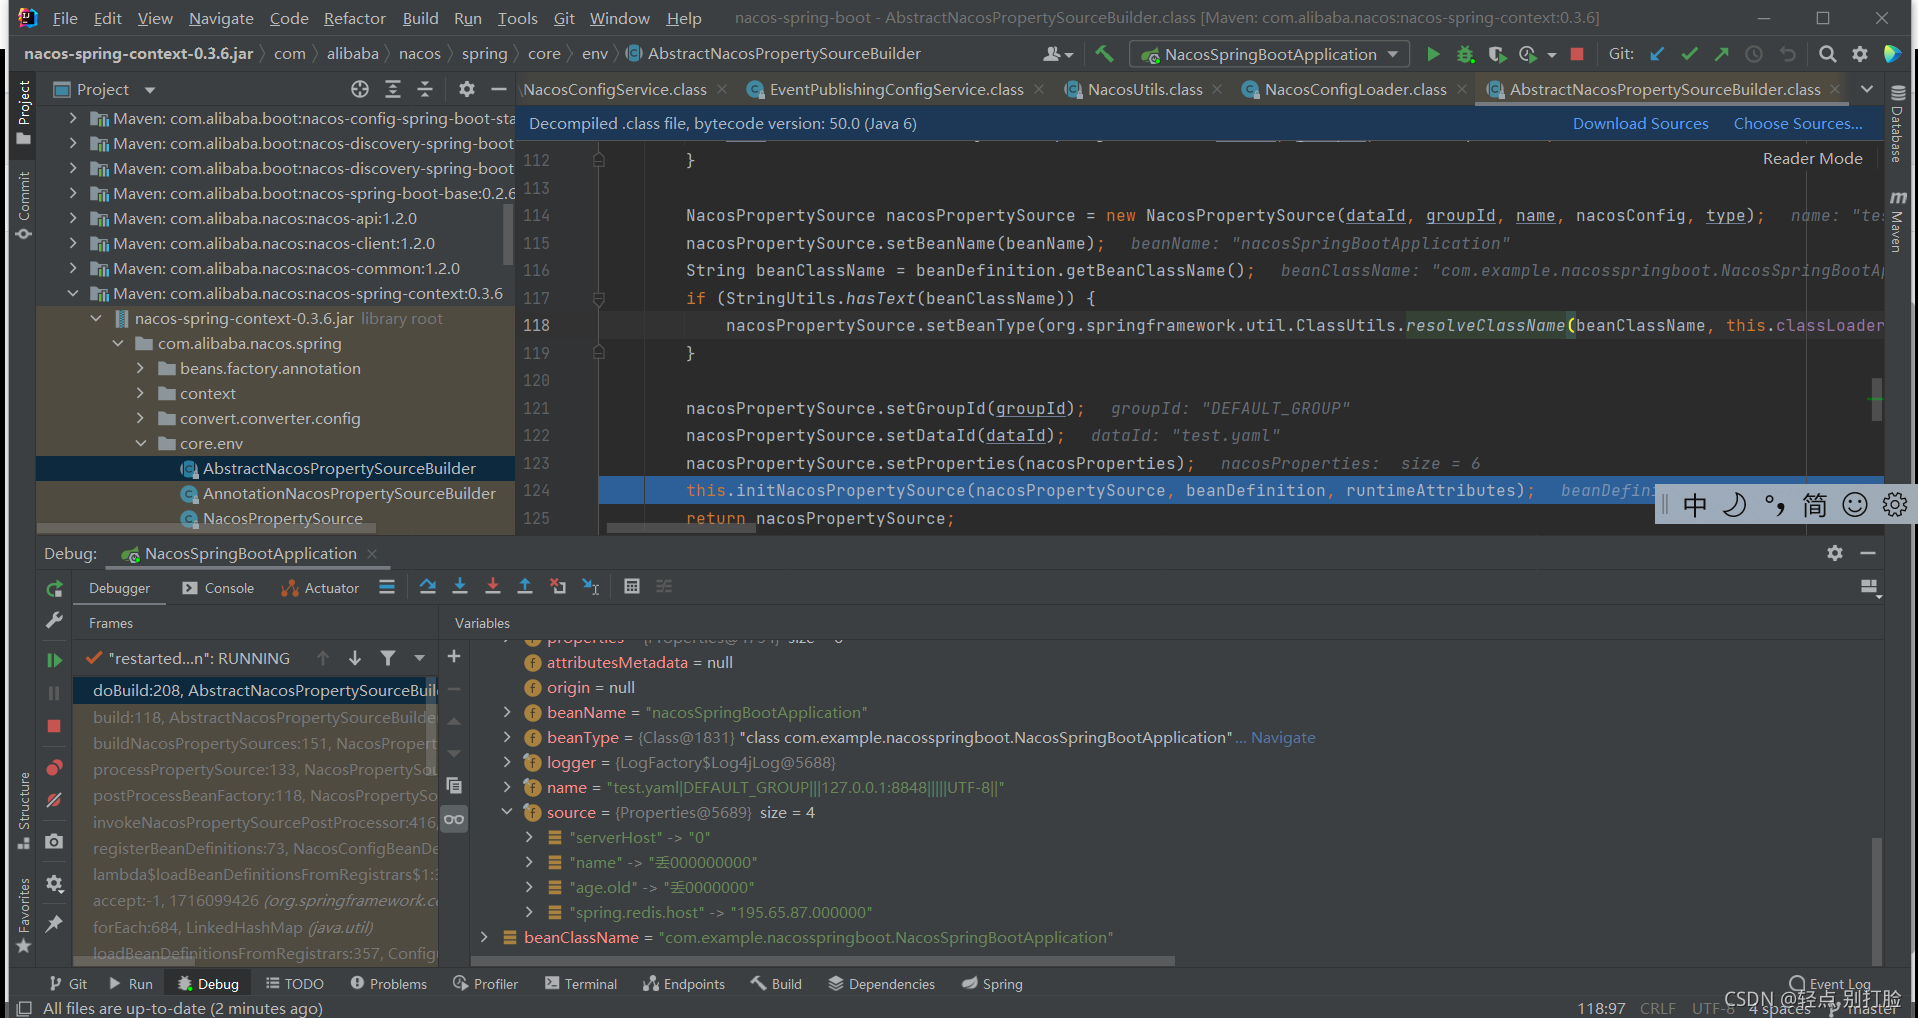Pause the debugger session
Viewport: 1918px width, 1018px height.
tap(55, 691)
